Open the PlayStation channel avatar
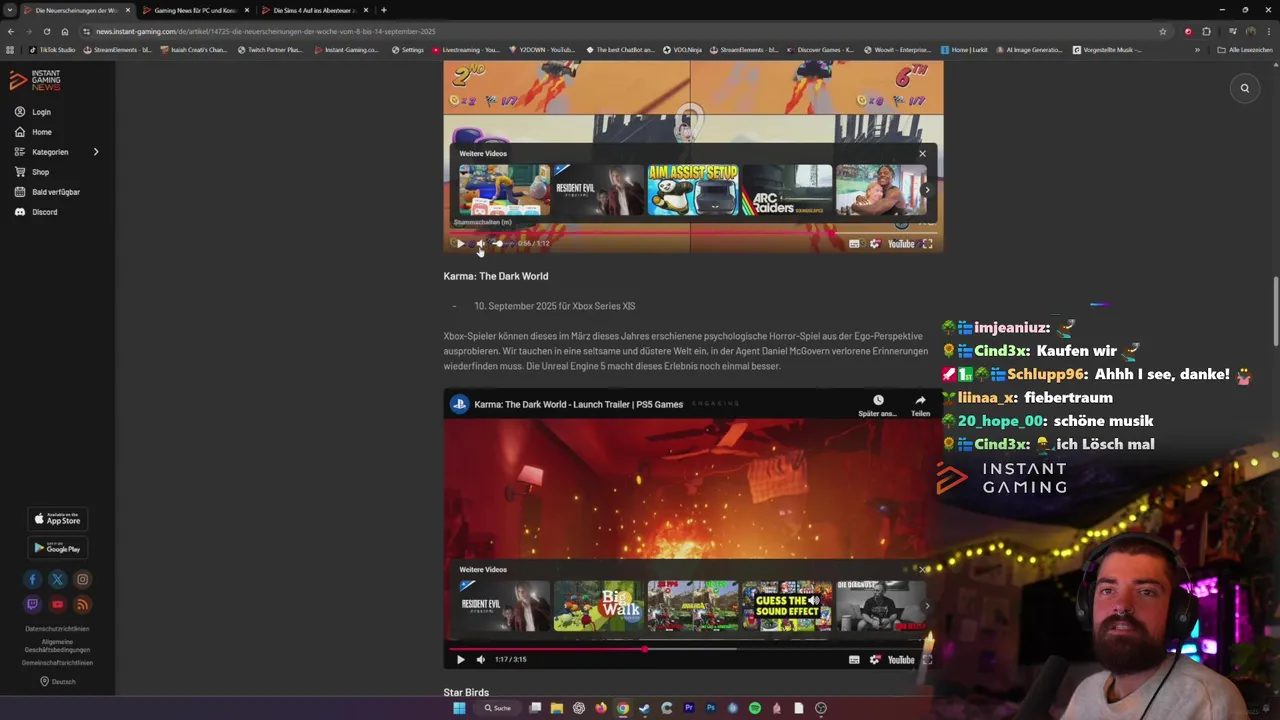The width and height of the screenshot is (1280, 720). [x=459, y=404]
